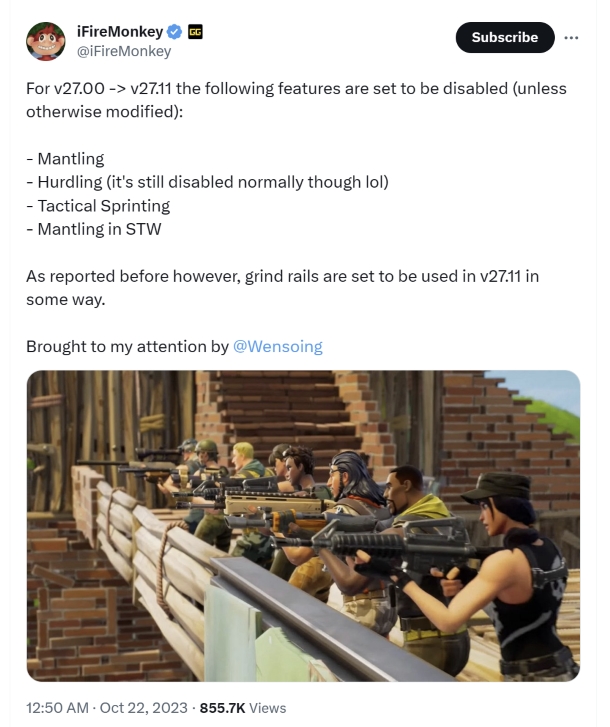Open the Fortnite soldiers image
610x727 pixels.
point(303,526)
